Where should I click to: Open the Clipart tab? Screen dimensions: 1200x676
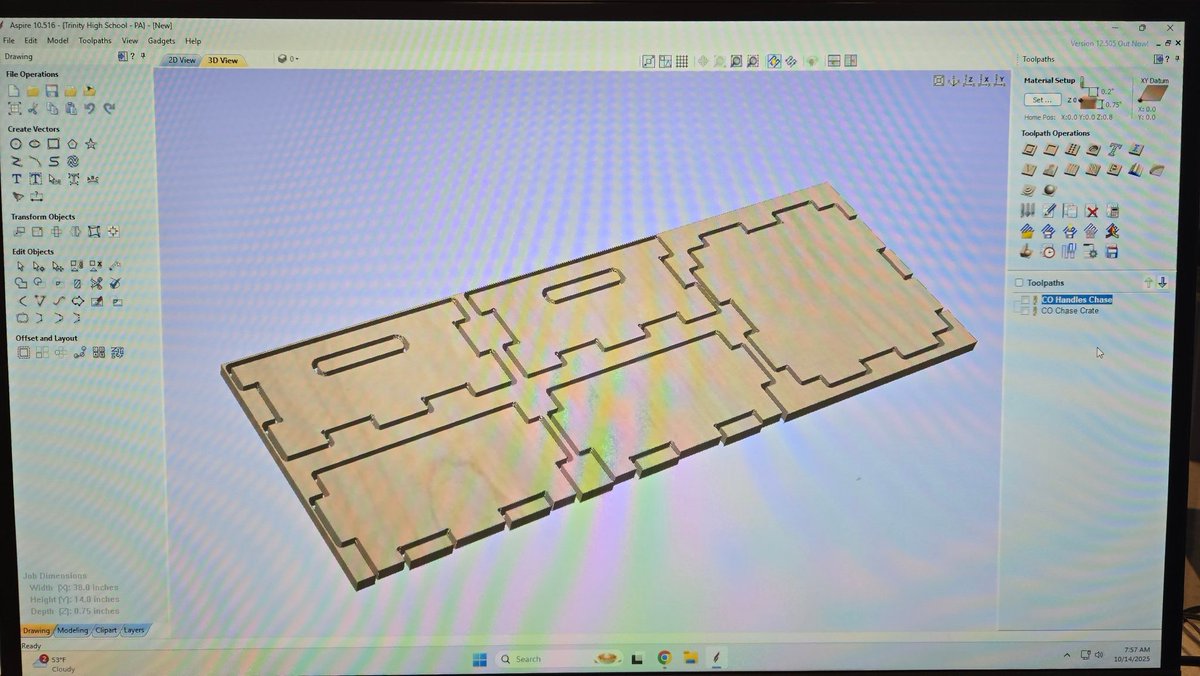106,630
